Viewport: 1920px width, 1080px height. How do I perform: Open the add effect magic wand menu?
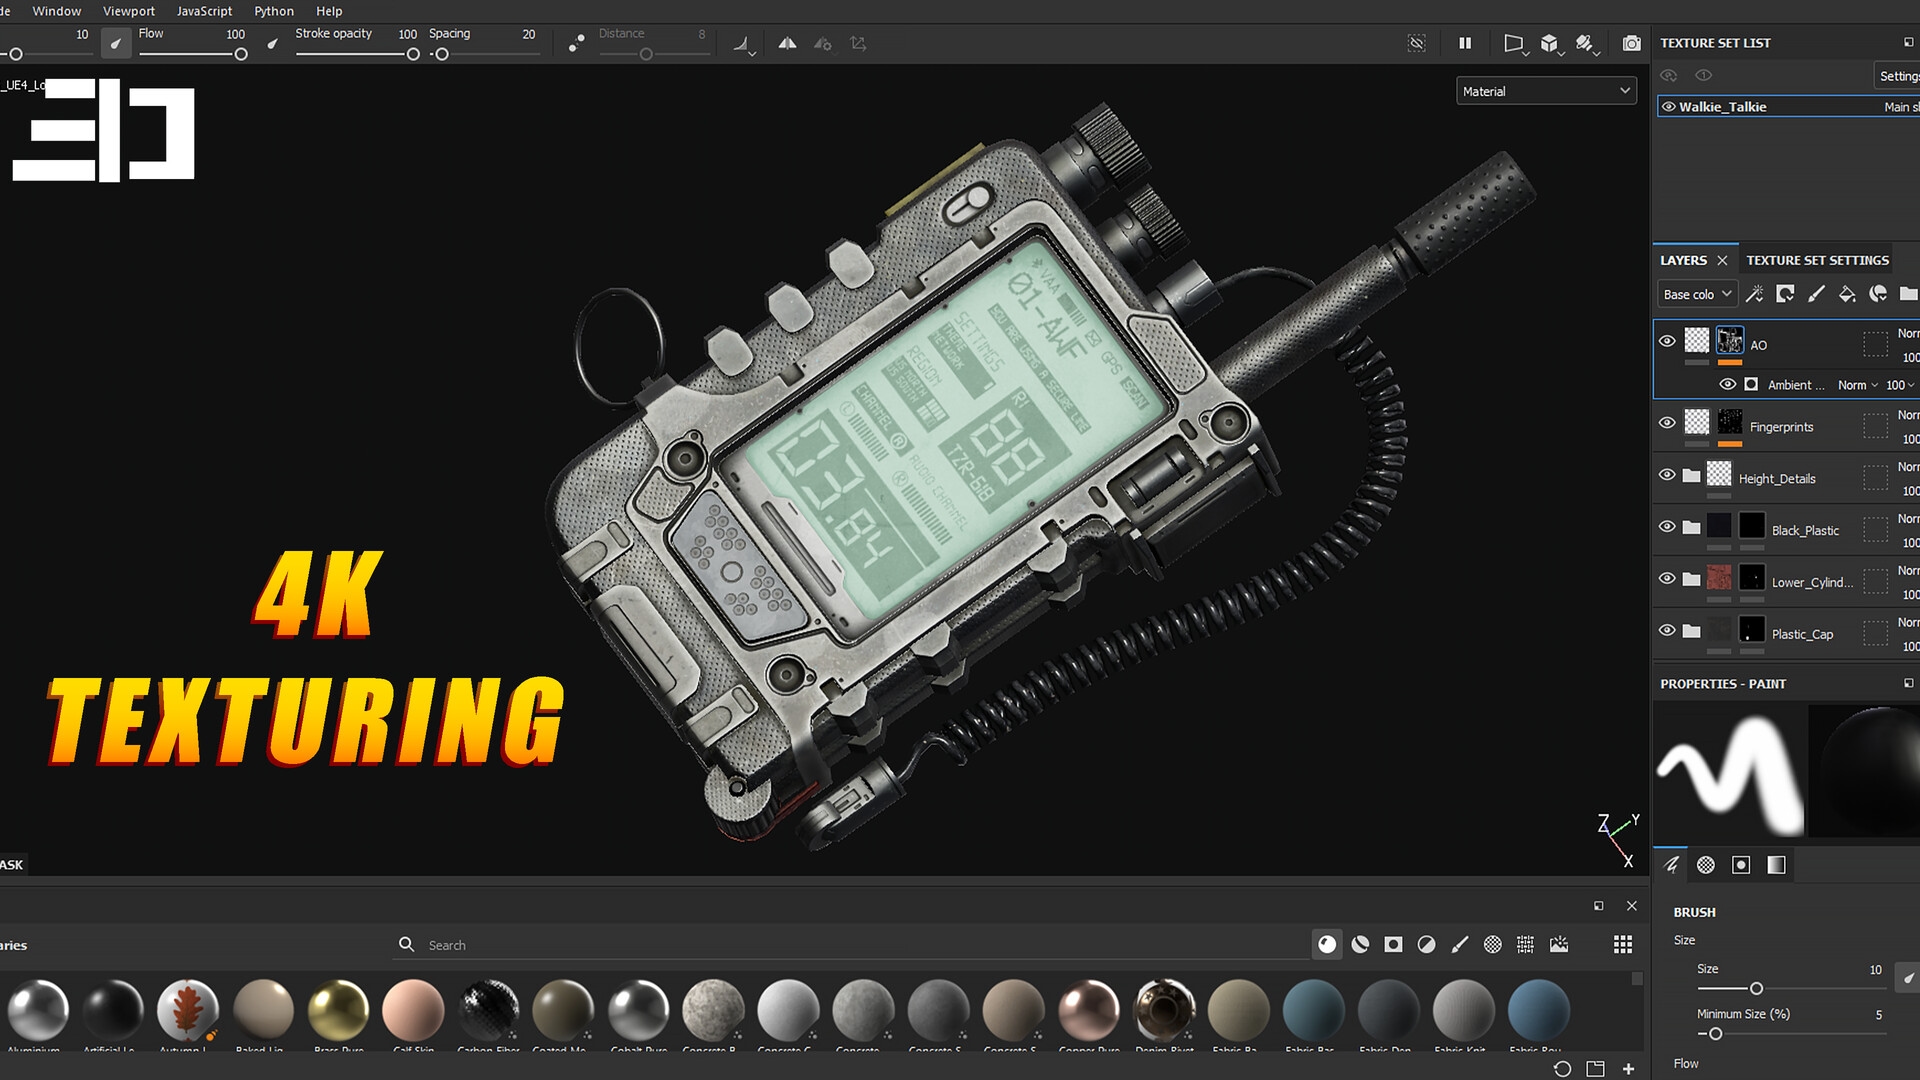[1754, 294]
